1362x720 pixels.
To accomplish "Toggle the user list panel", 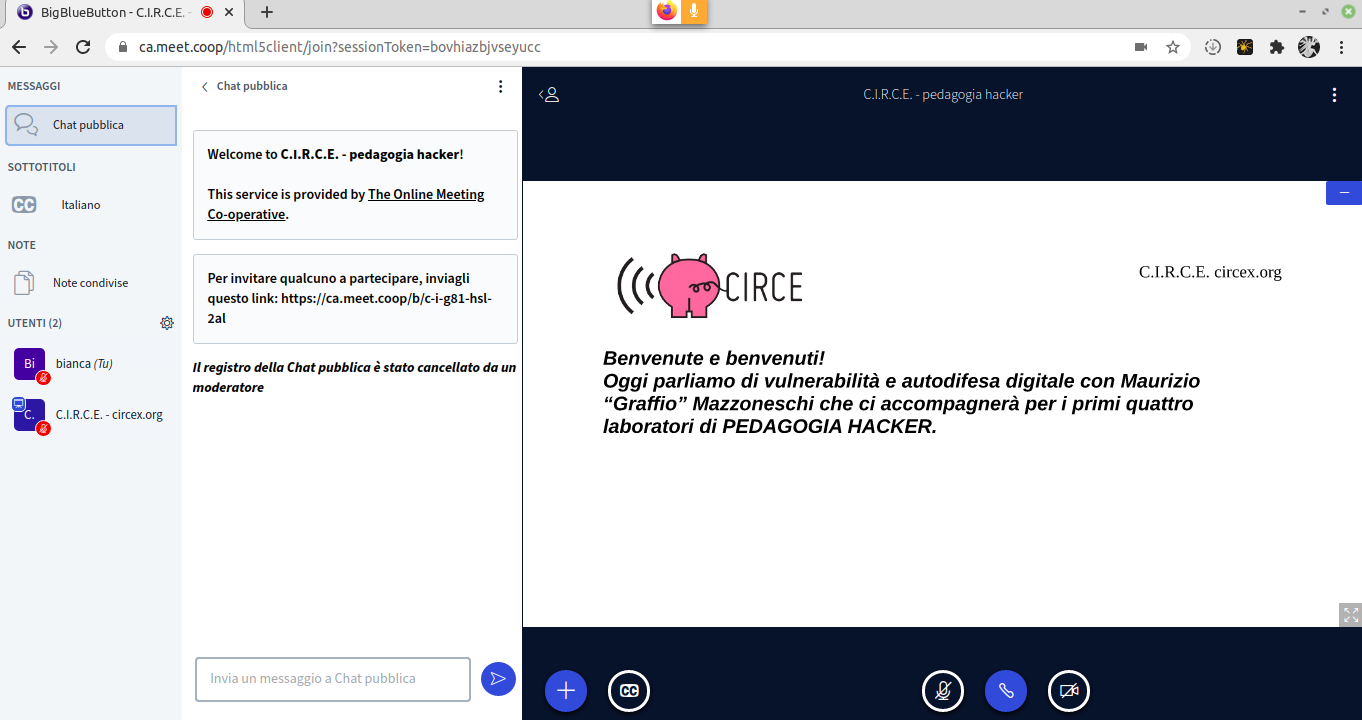I will tap(549, 95).
